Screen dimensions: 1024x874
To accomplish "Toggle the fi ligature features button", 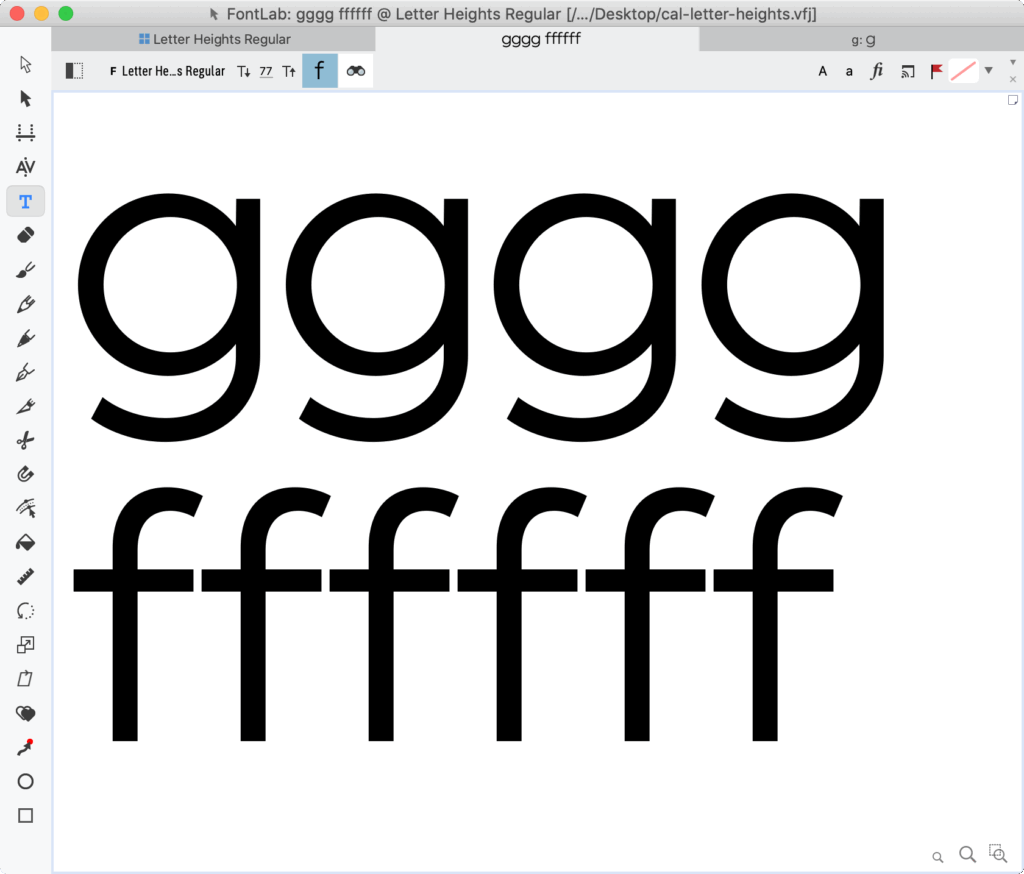I will point(877,71).
